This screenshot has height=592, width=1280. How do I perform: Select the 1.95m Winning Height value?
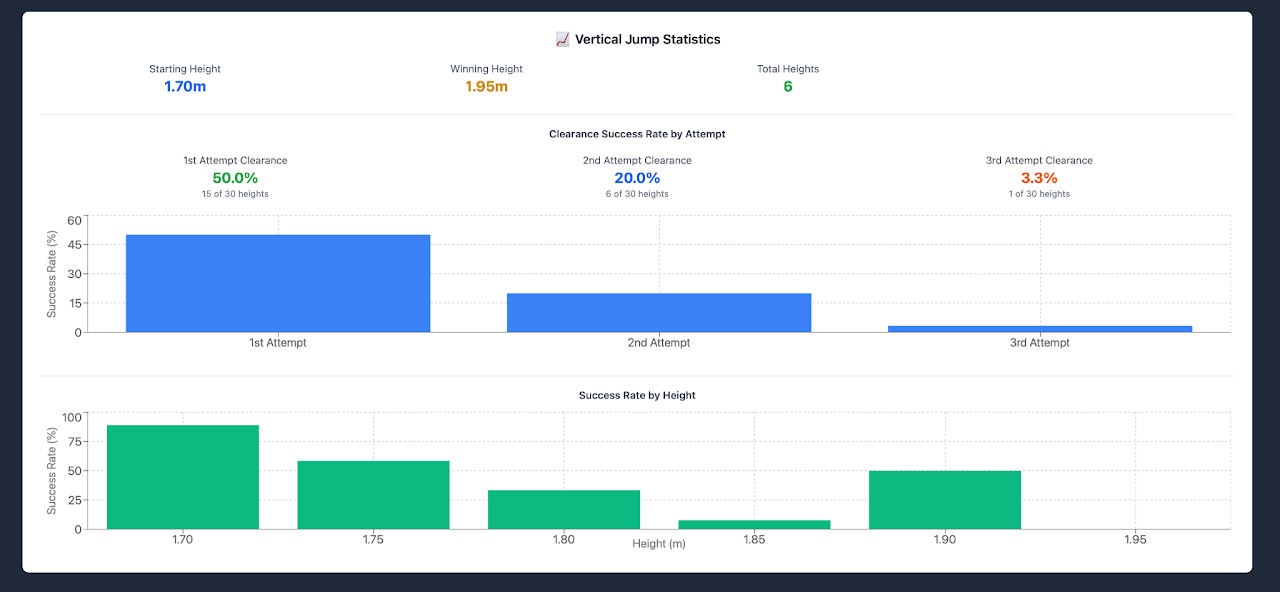[486, 86]
